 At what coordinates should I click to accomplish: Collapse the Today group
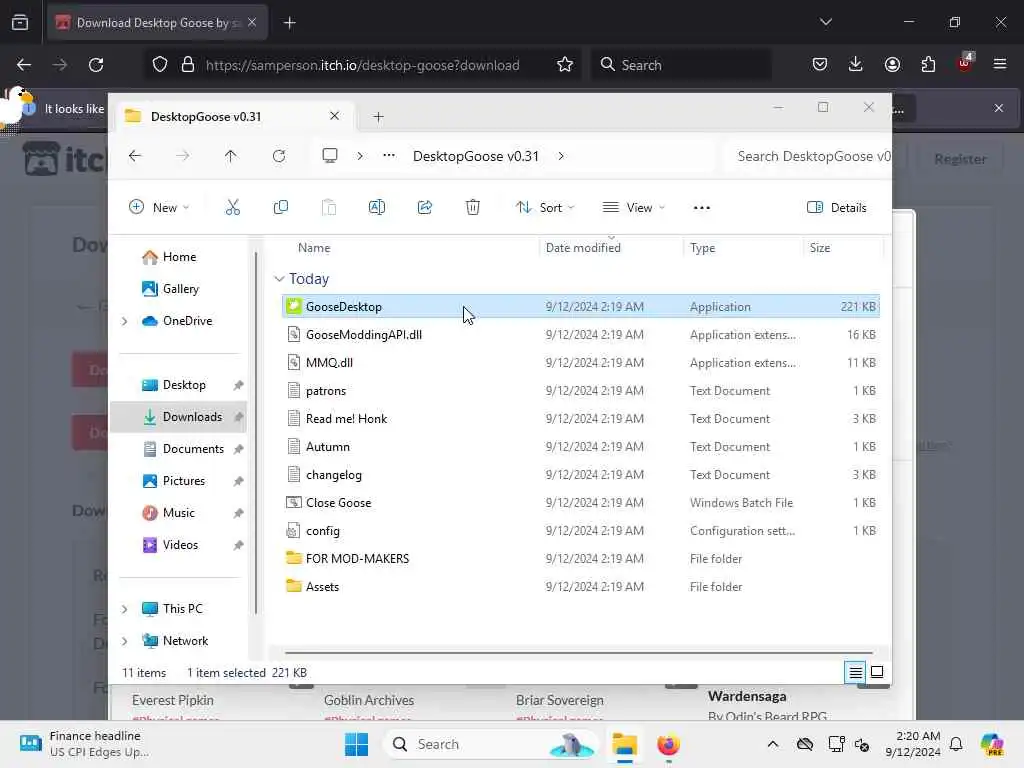click(279, 279)
